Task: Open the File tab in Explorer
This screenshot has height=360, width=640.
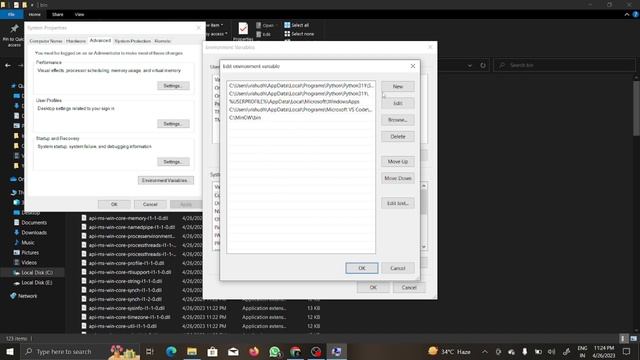Action: pyautogui.click(x=11, y=14)
